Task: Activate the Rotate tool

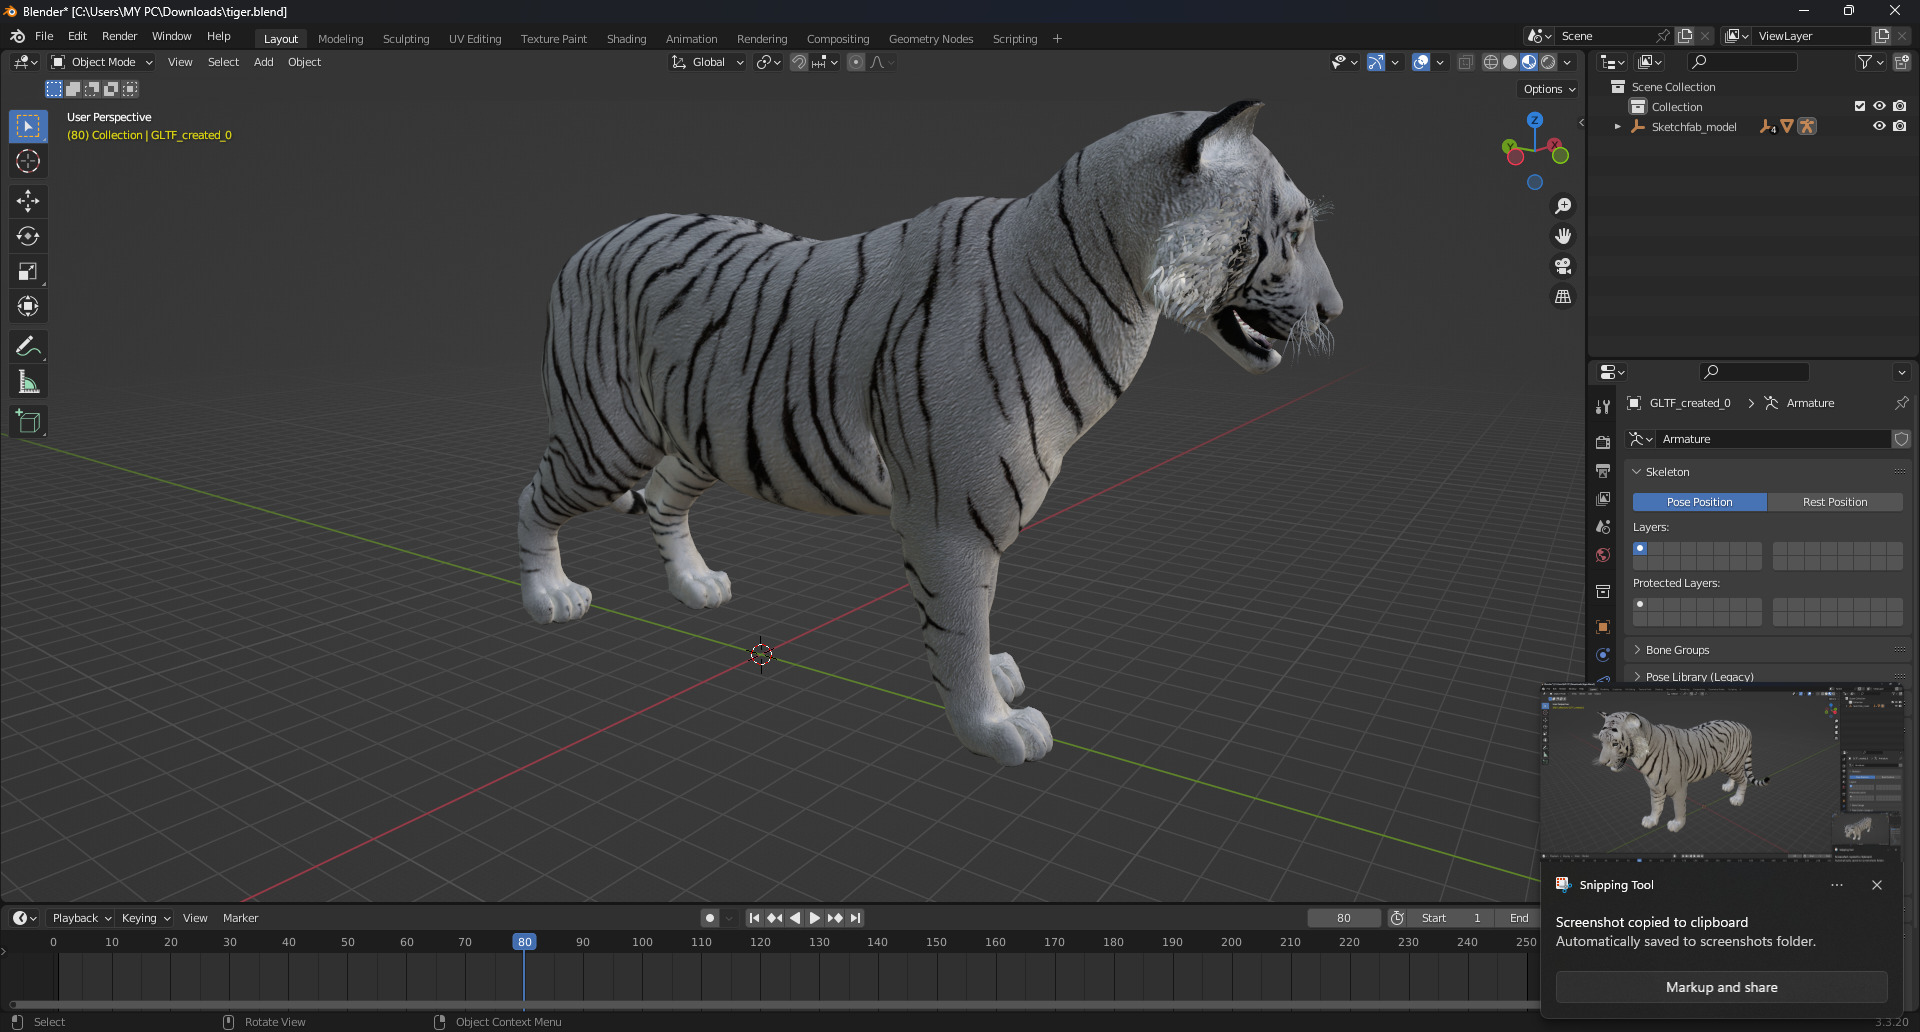Action: click(28, 236)
